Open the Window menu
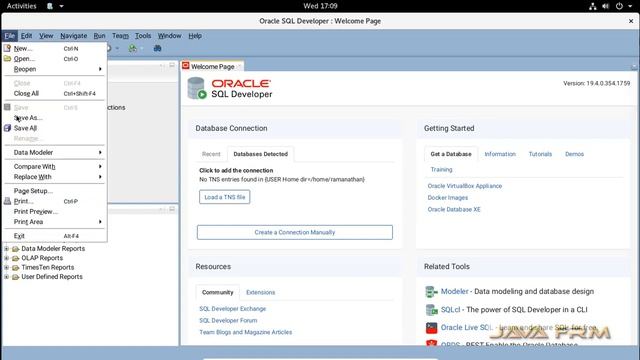Screen dimensions: 640x360 click(169, 36)
